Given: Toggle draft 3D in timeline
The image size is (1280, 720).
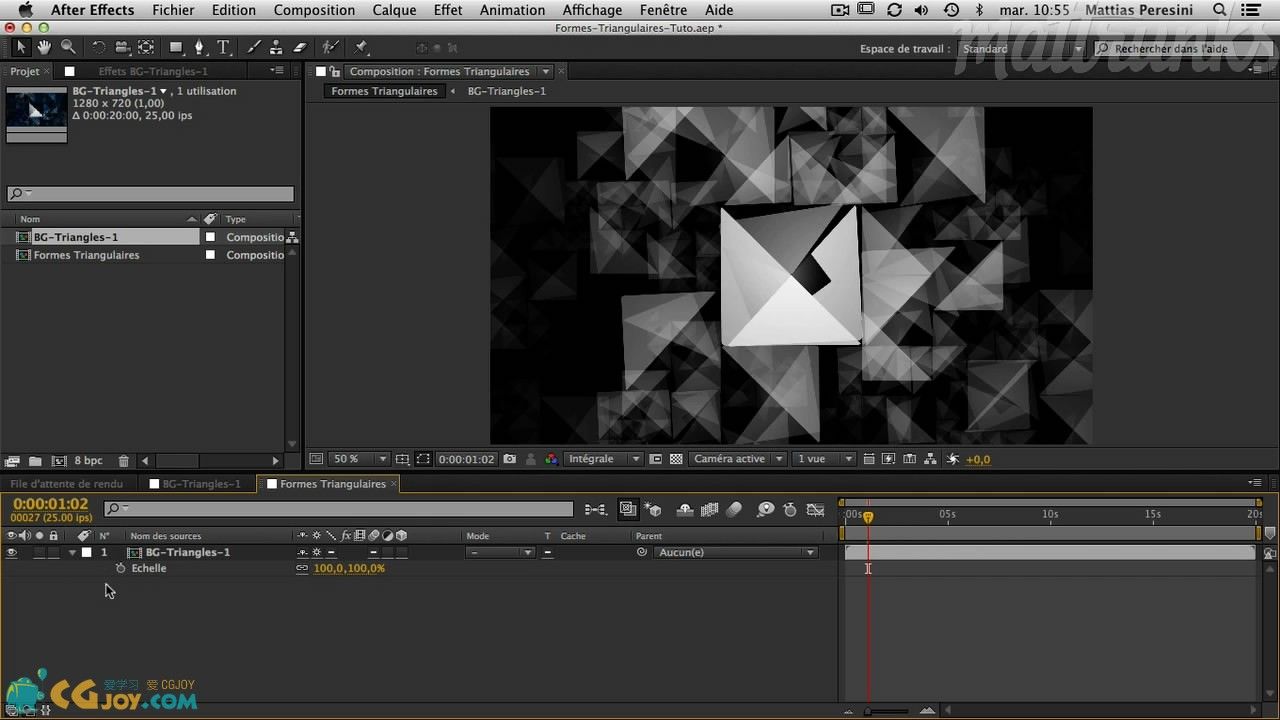Looking at the screenshot, I should tap(653, 510).
